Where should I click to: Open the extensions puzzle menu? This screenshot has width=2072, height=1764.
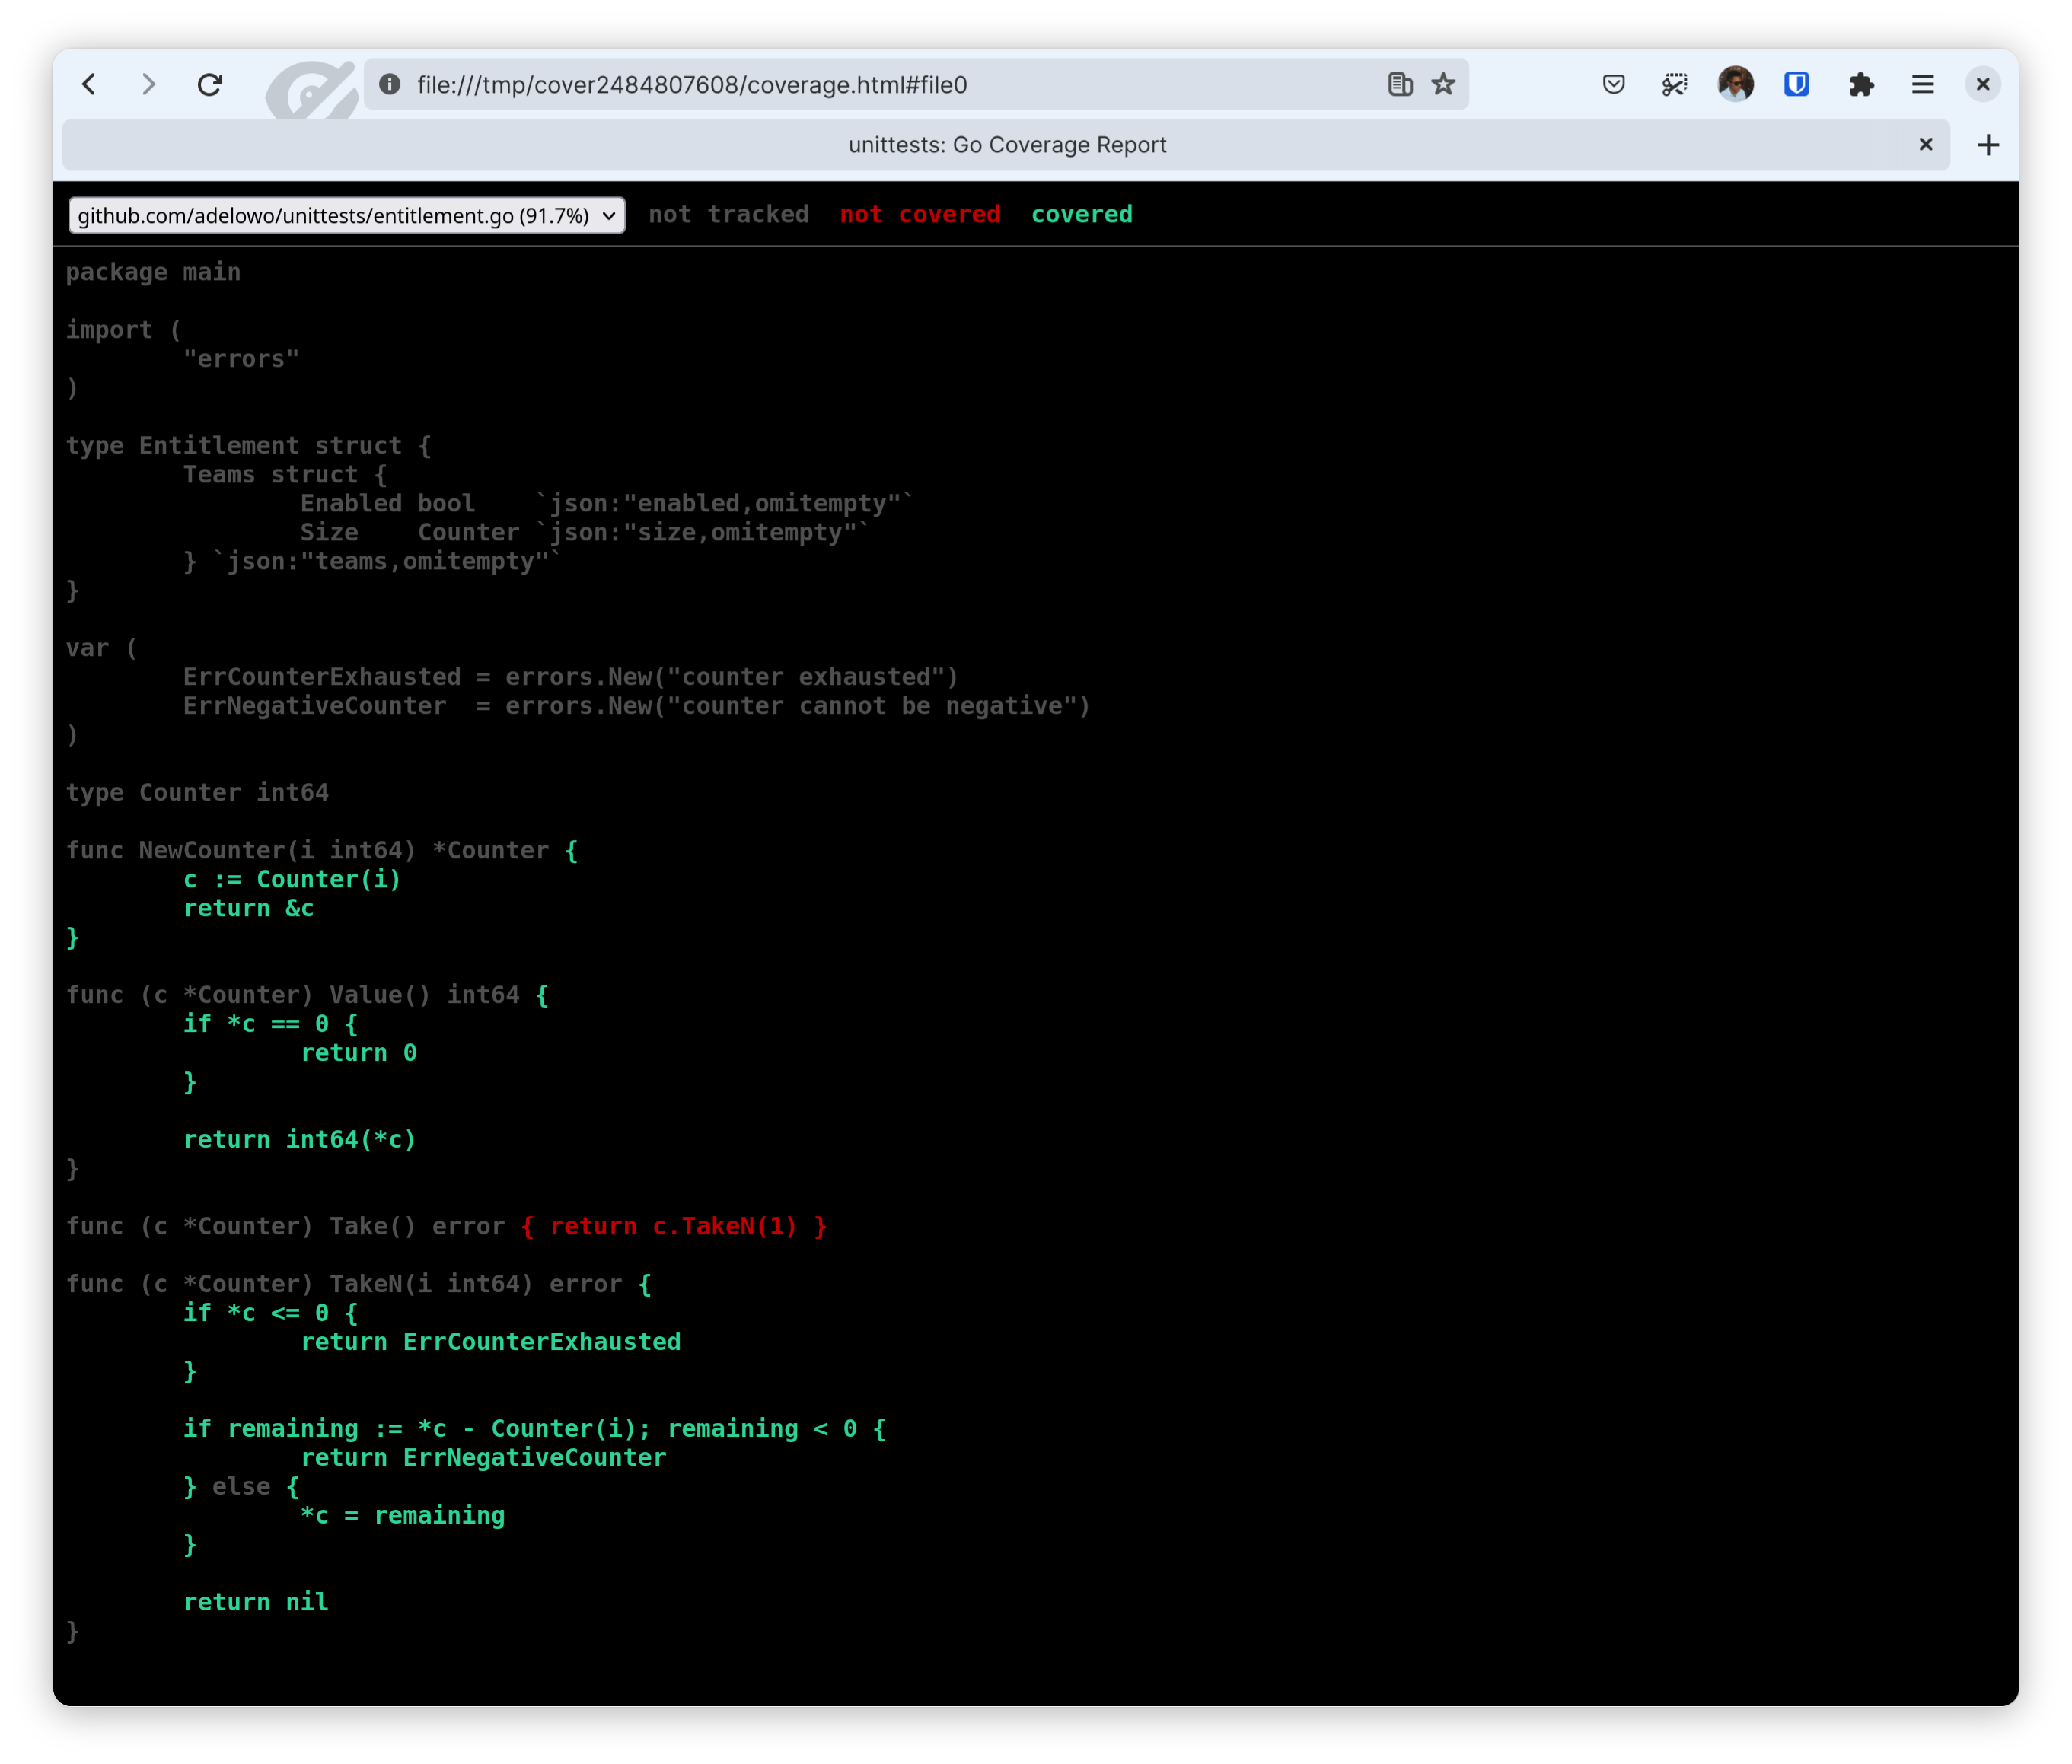click(1860, 84)
